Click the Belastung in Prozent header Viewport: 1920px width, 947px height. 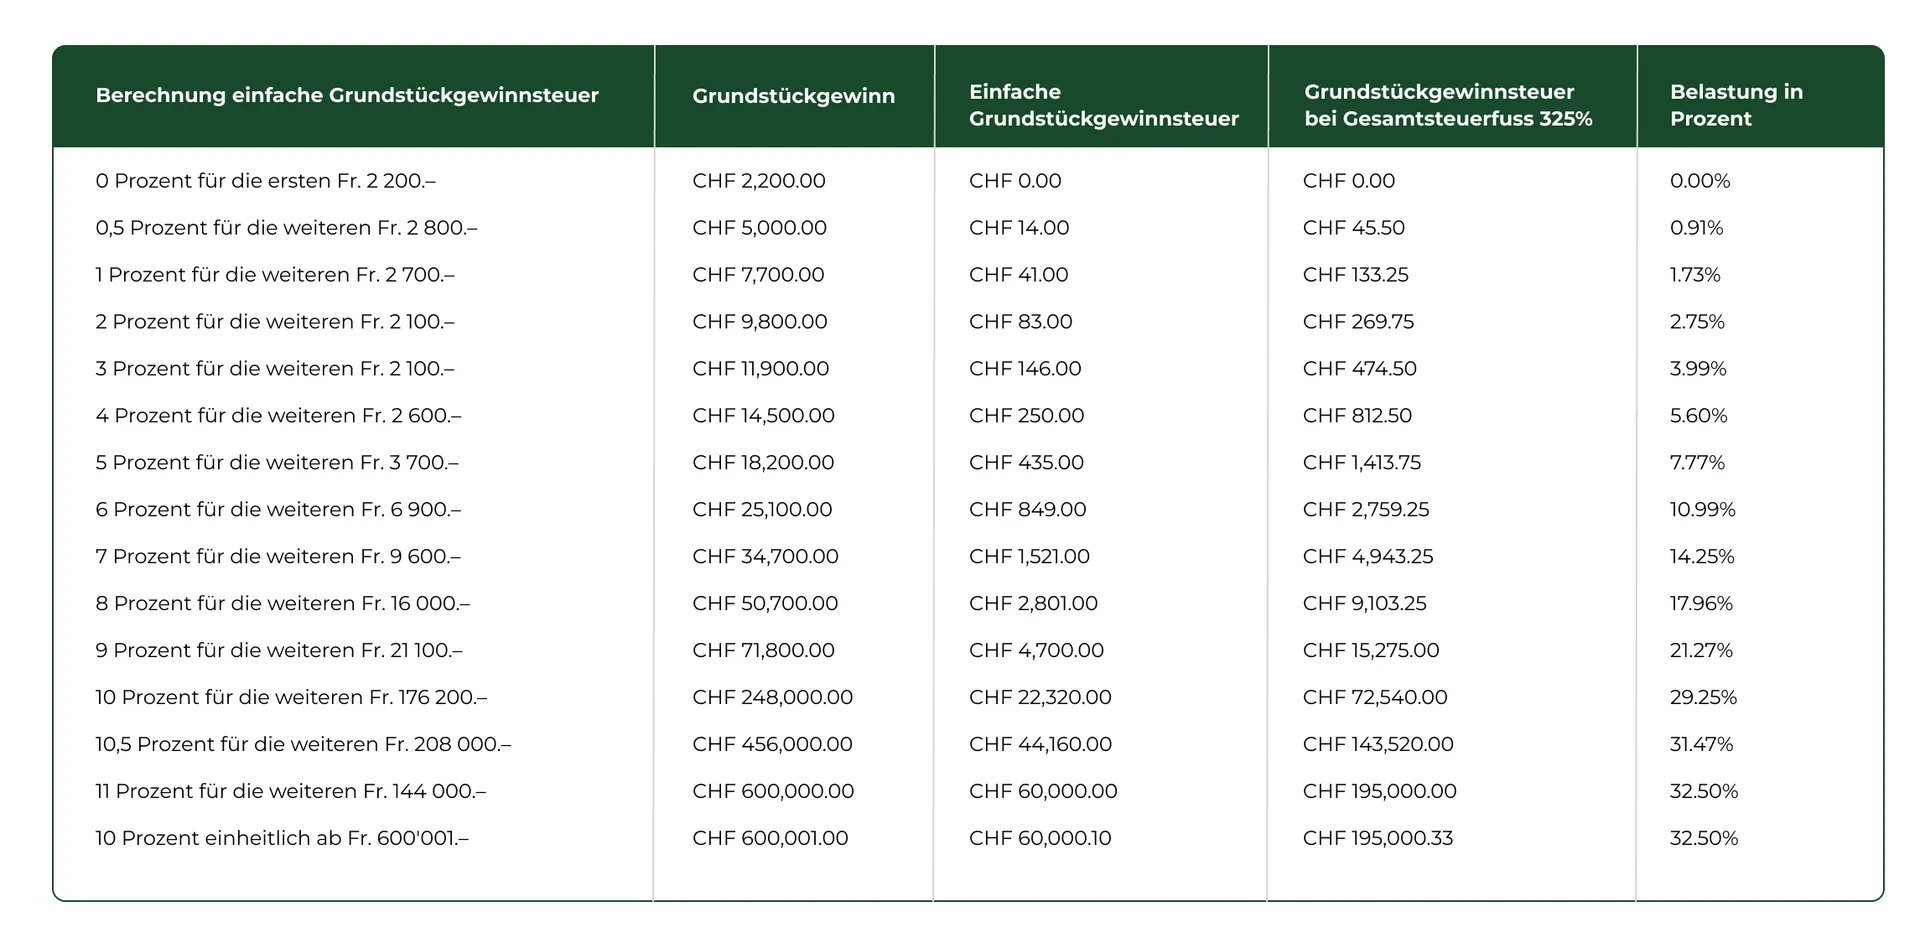1736,105
